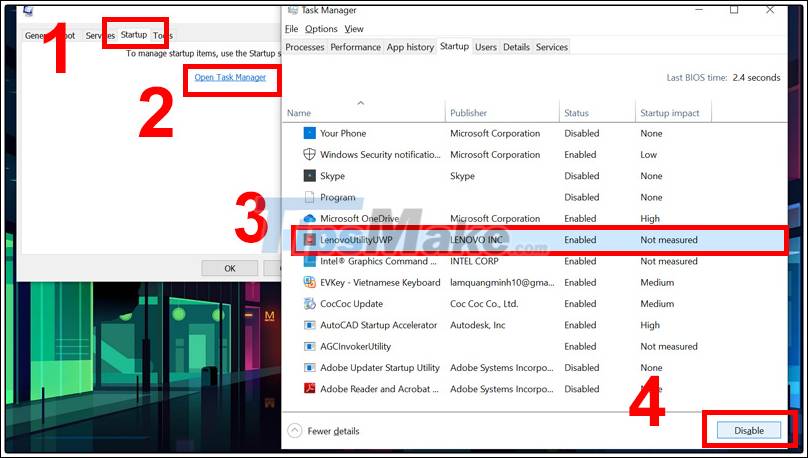Screen dimensions: 808x458
Task: Click the Disable button
Action: pos(749,430)
